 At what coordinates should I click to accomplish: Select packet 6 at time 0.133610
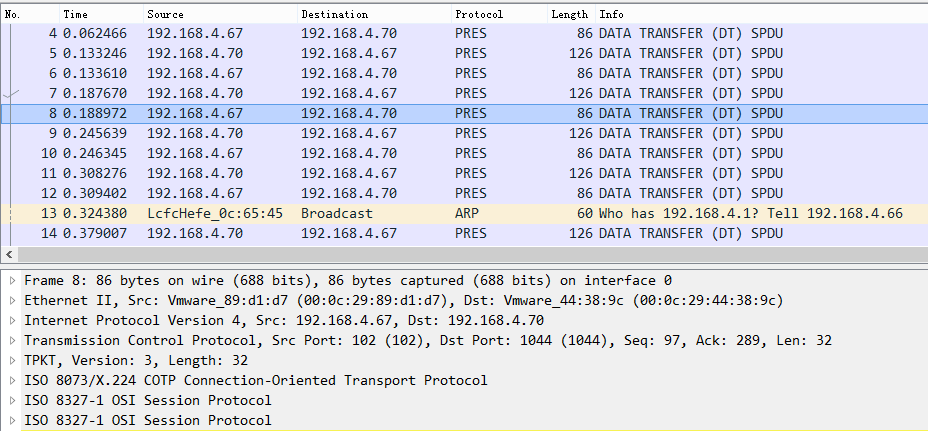click(x=400, y=73)
